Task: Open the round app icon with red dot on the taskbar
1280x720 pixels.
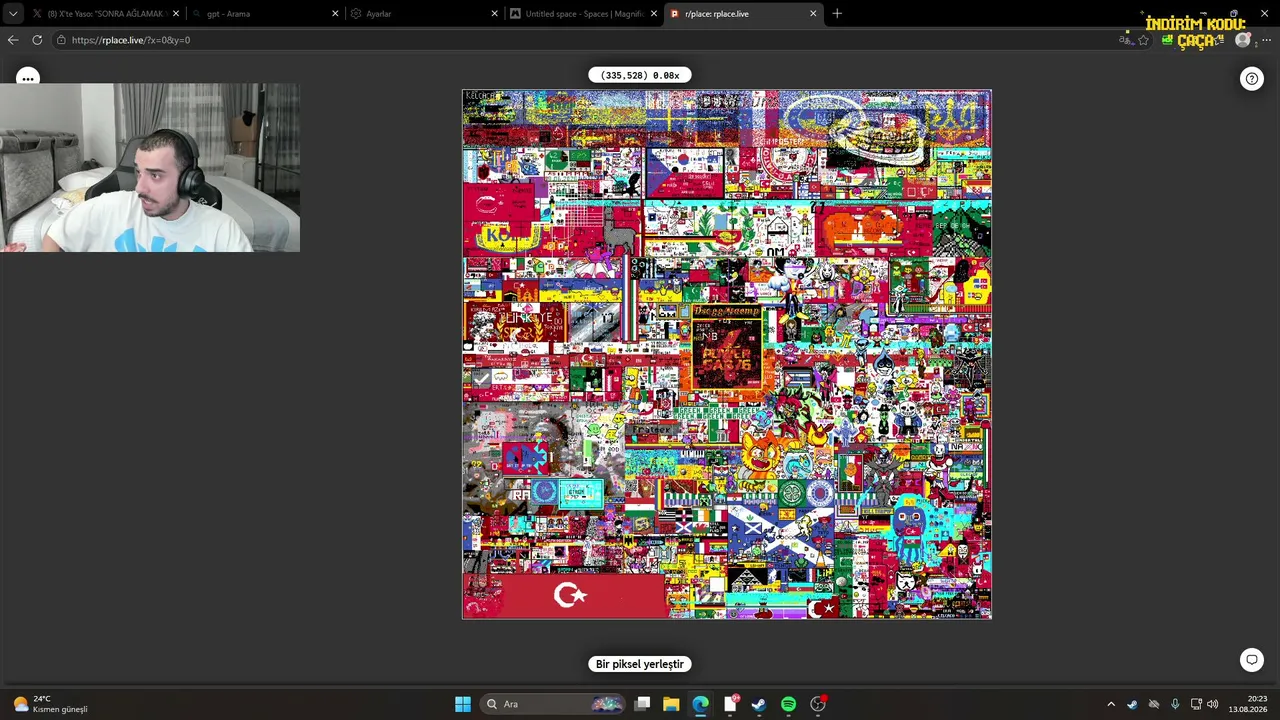Action: 818,704
